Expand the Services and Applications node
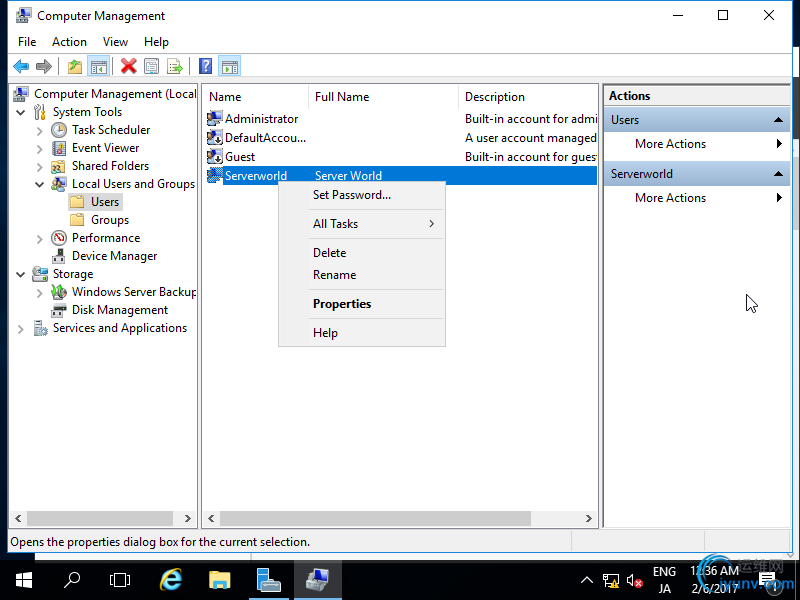This screenshot has width=800, height=600. point(21,329)
